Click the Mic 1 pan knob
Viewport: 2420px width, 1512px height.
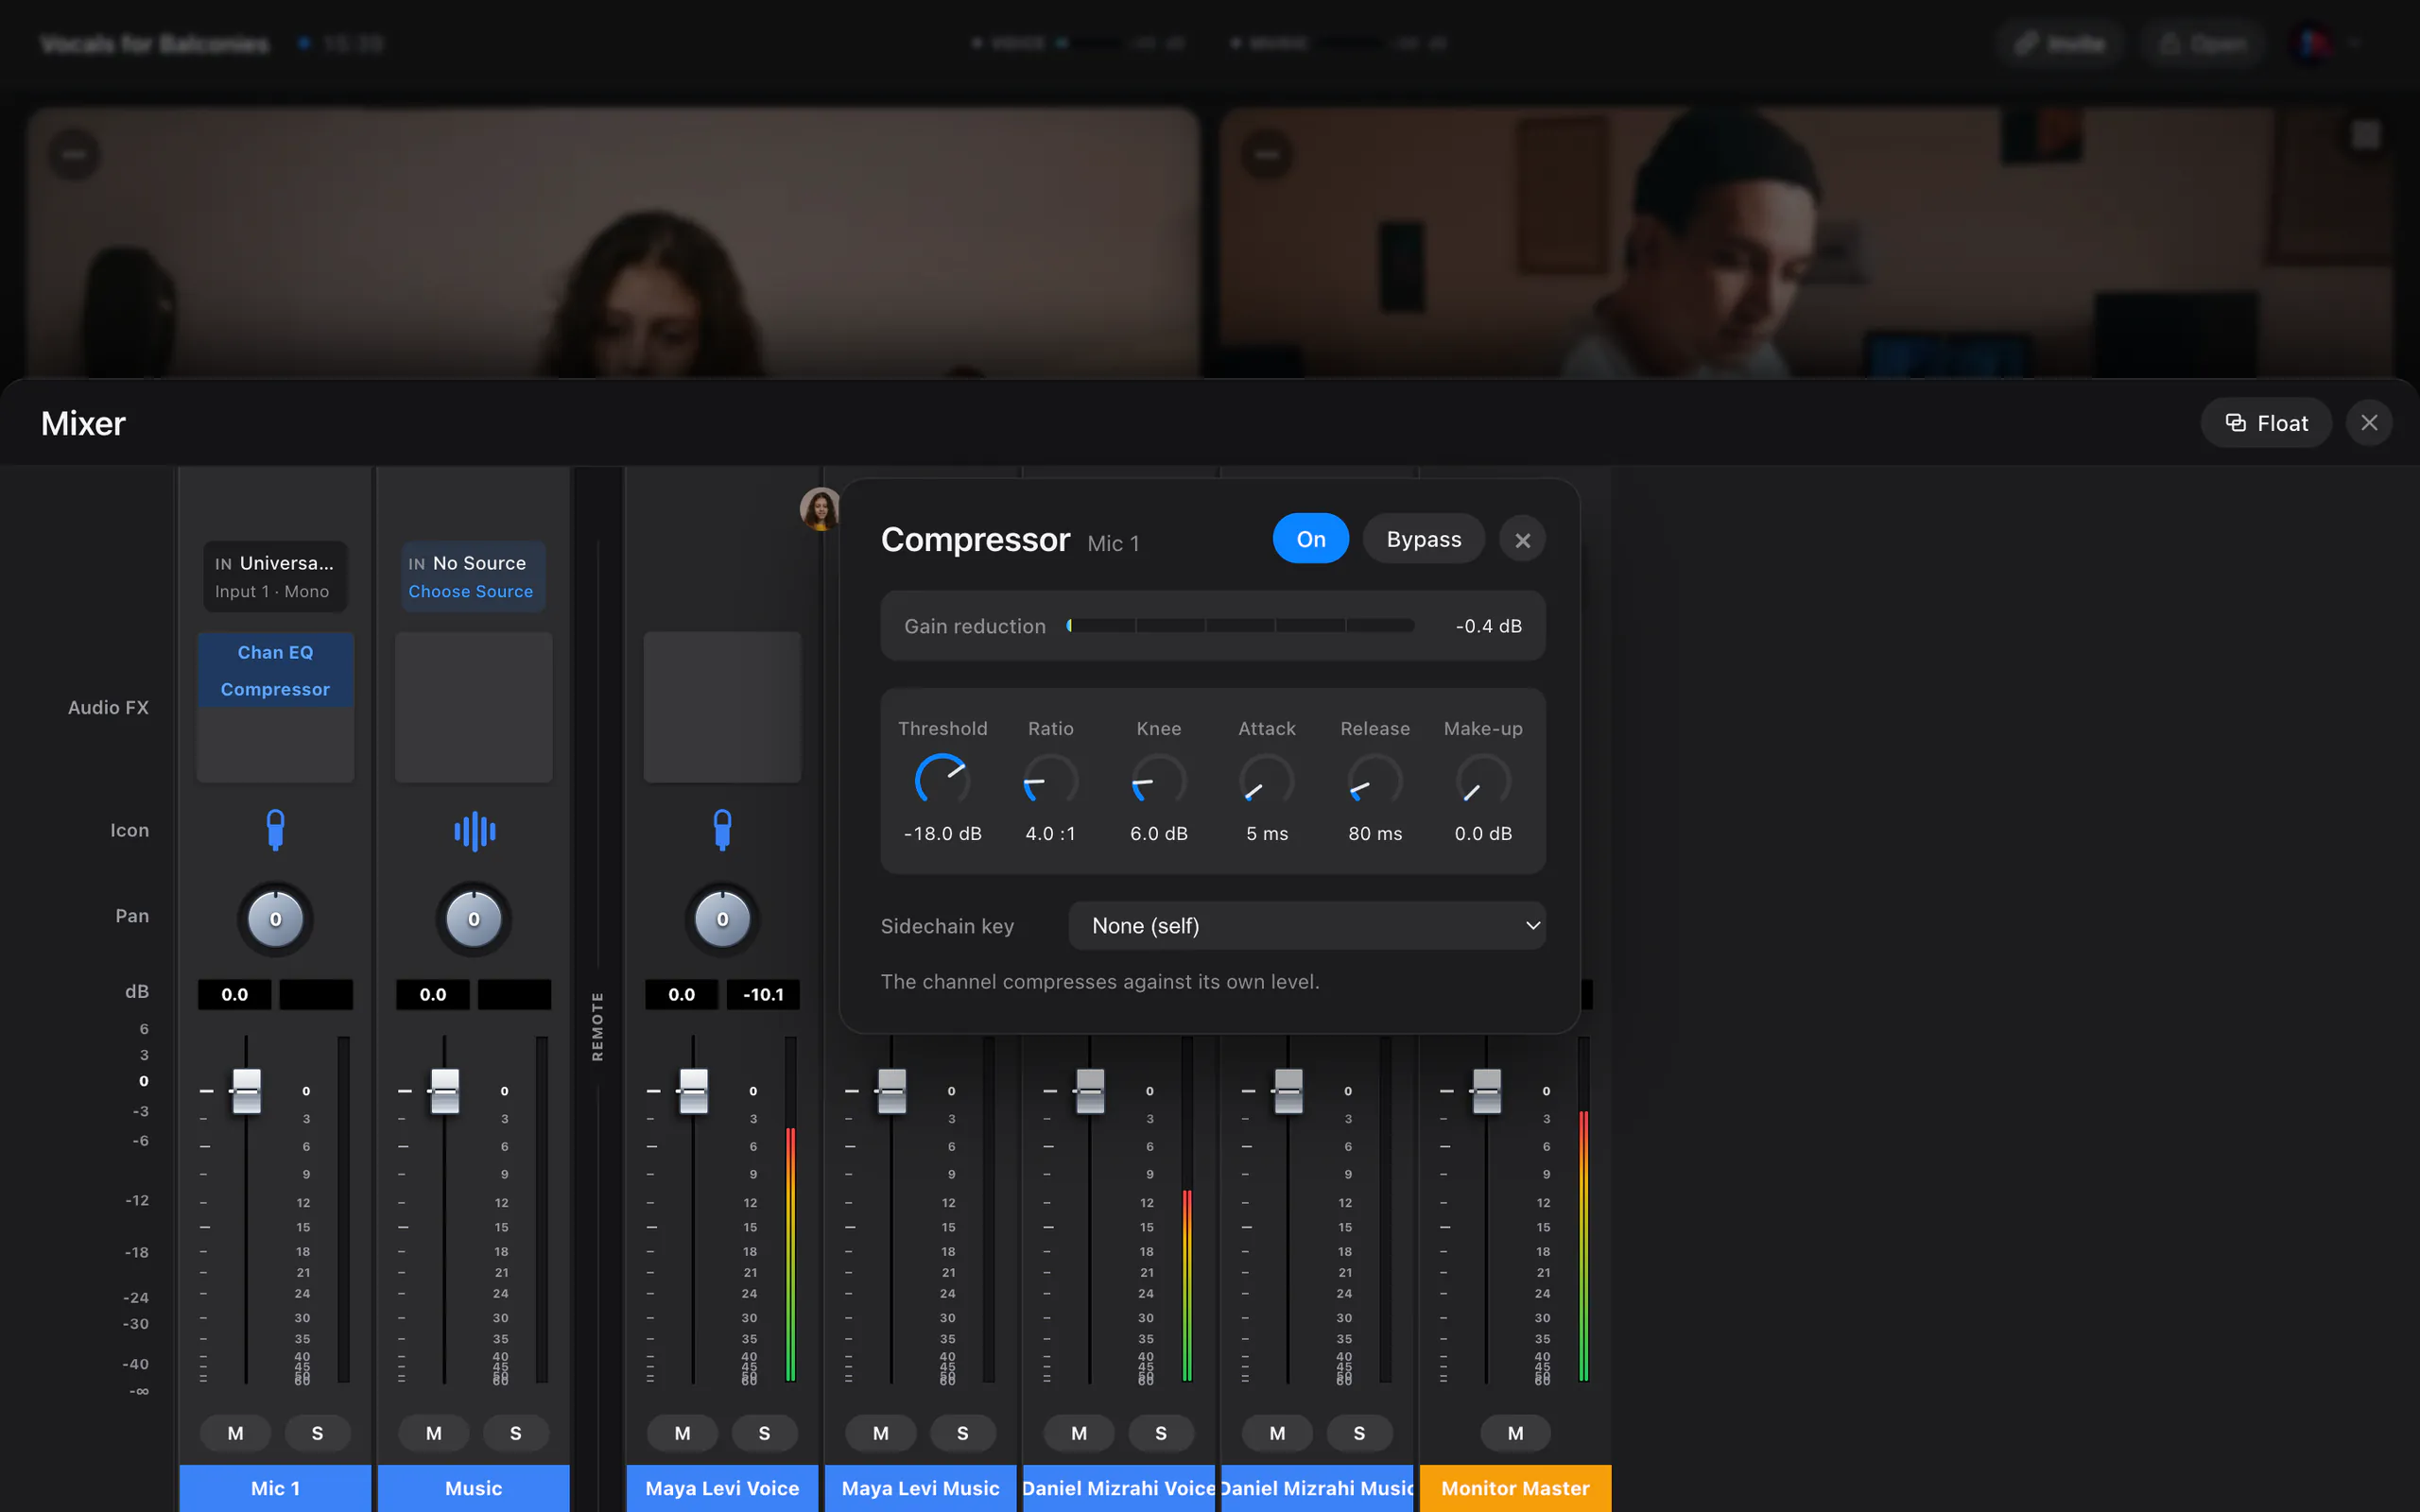tap(275, 919)
